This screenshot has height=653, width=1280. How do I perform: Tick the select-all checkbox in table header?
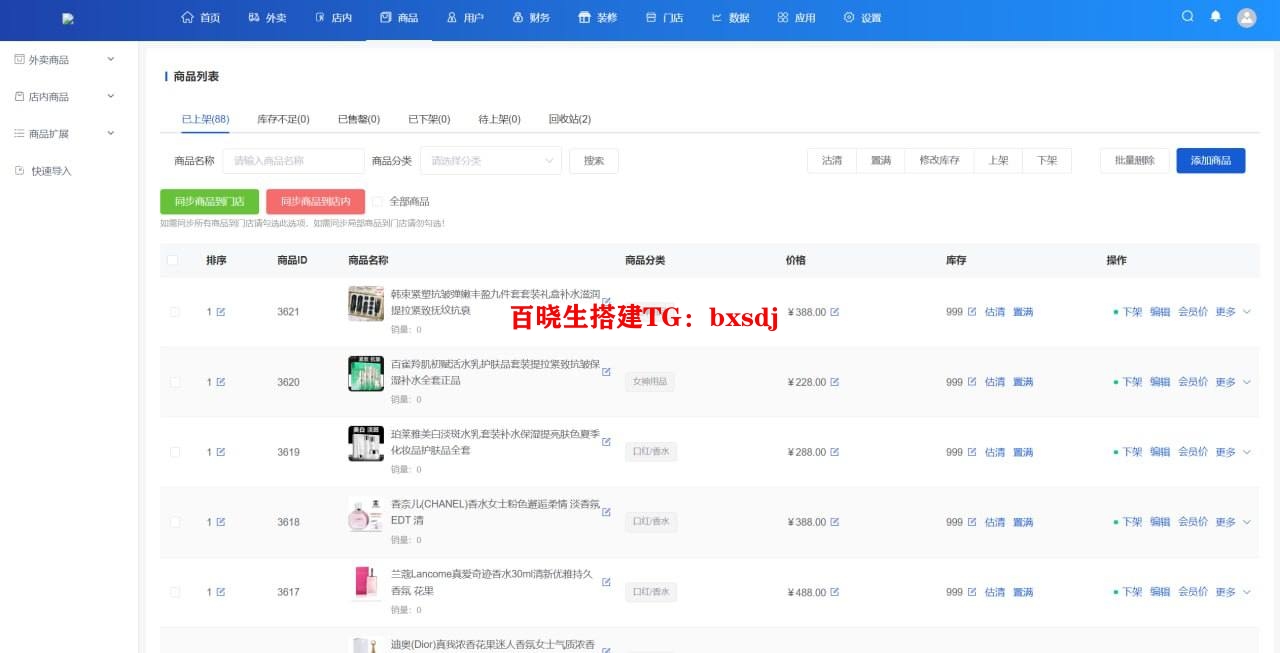click(173, 260)
